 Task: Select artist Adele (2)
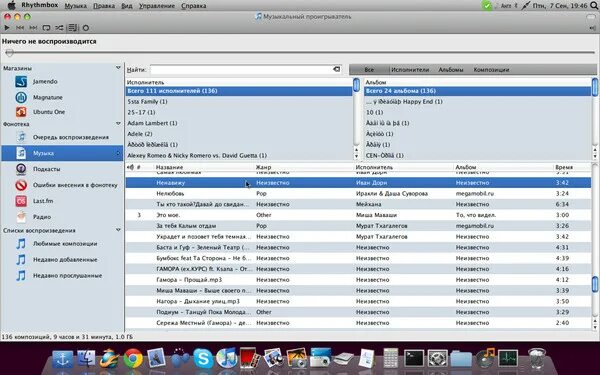(x=239, y=134)
